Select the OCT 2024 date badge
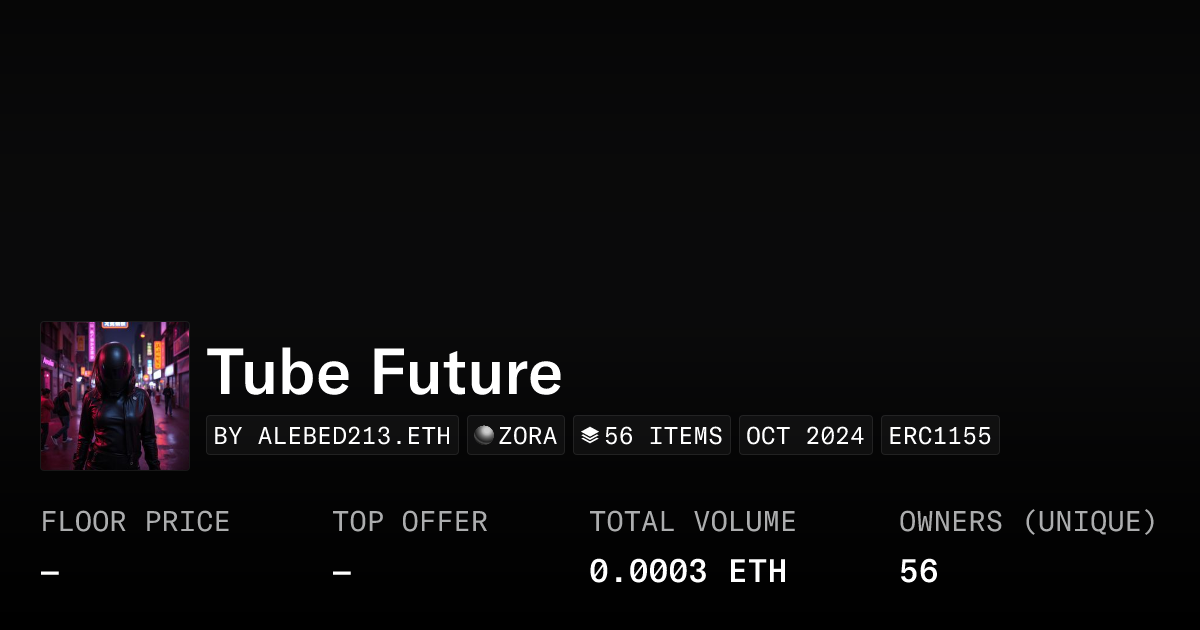 805,435
